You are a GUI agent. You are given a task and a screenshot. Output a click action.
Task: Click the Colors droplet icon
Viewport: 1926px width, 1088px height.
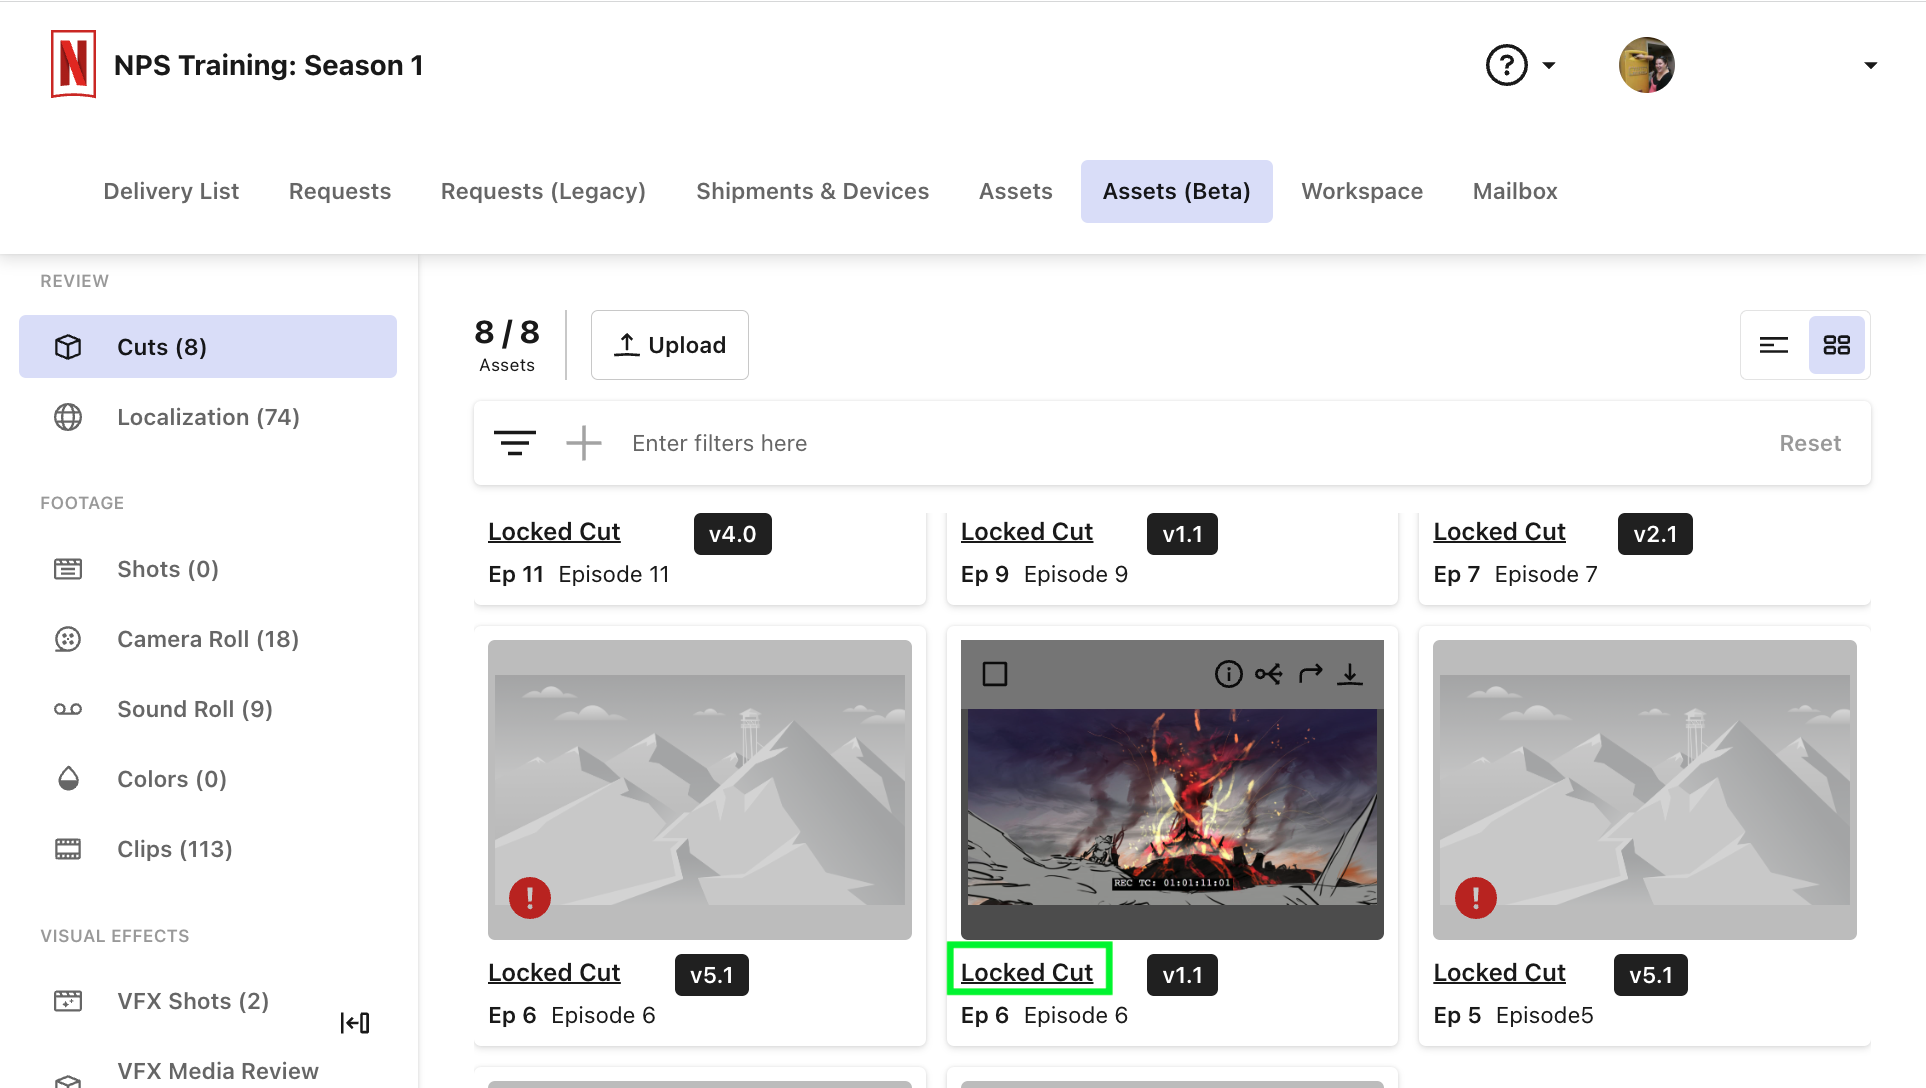68,779
